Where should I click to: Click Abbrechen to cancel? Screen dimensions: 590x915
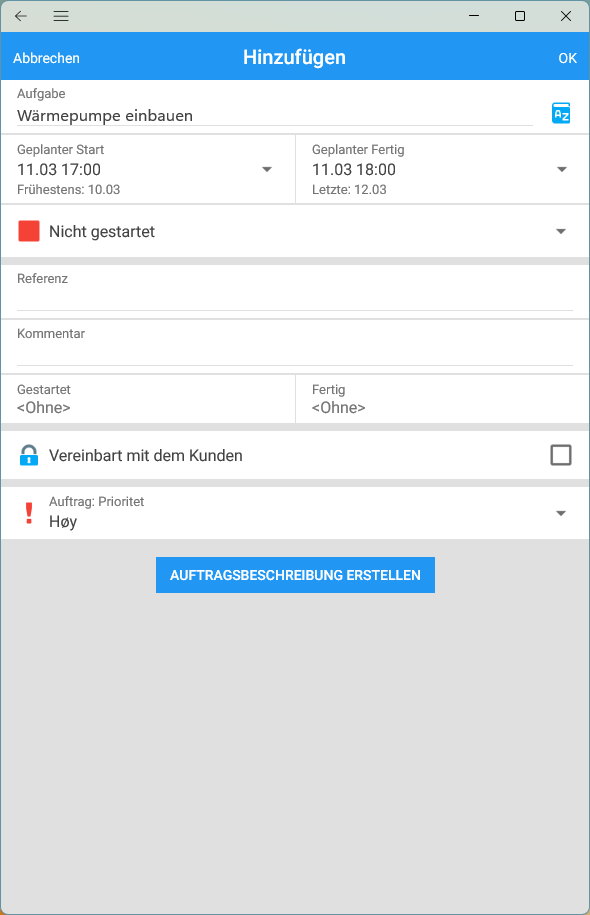47,58
